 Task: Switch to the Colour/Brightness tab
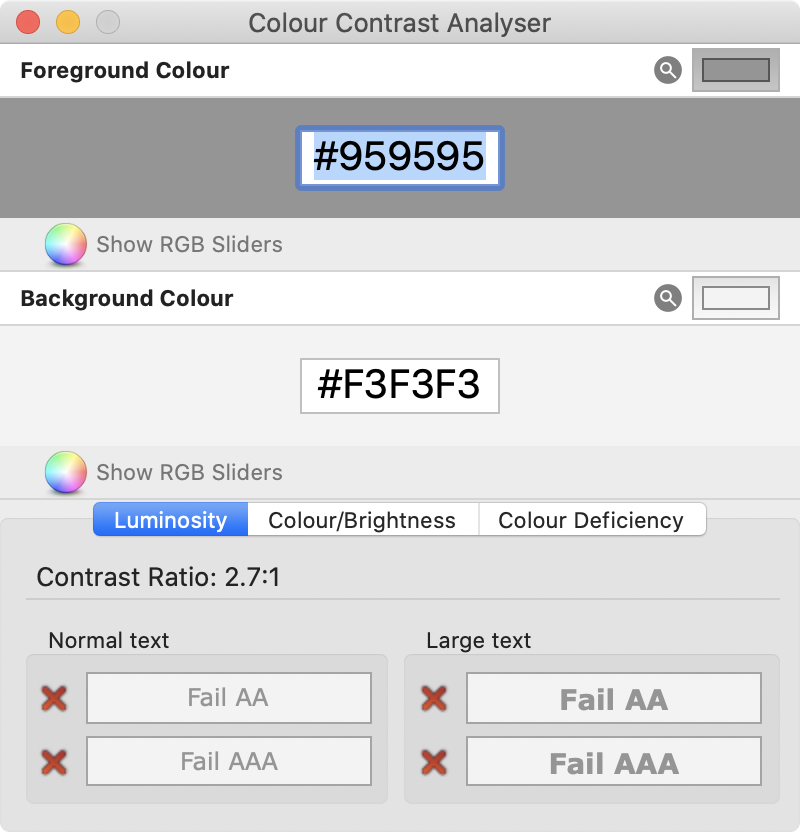362,519
